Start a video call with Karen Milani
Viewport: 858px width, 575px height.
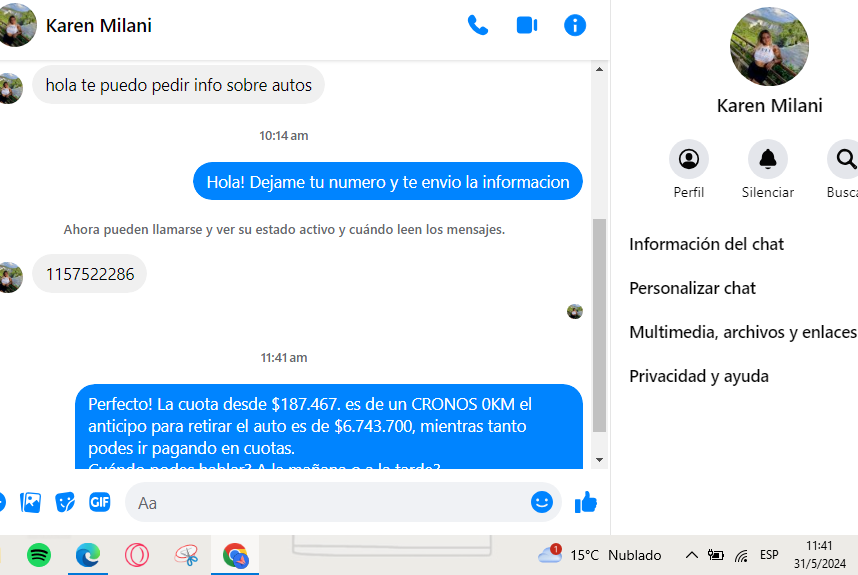[526, 25]
